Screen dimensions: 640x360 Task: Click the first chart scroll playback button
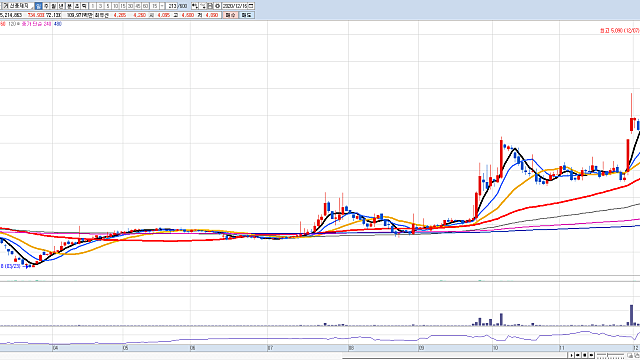point(571,355)
